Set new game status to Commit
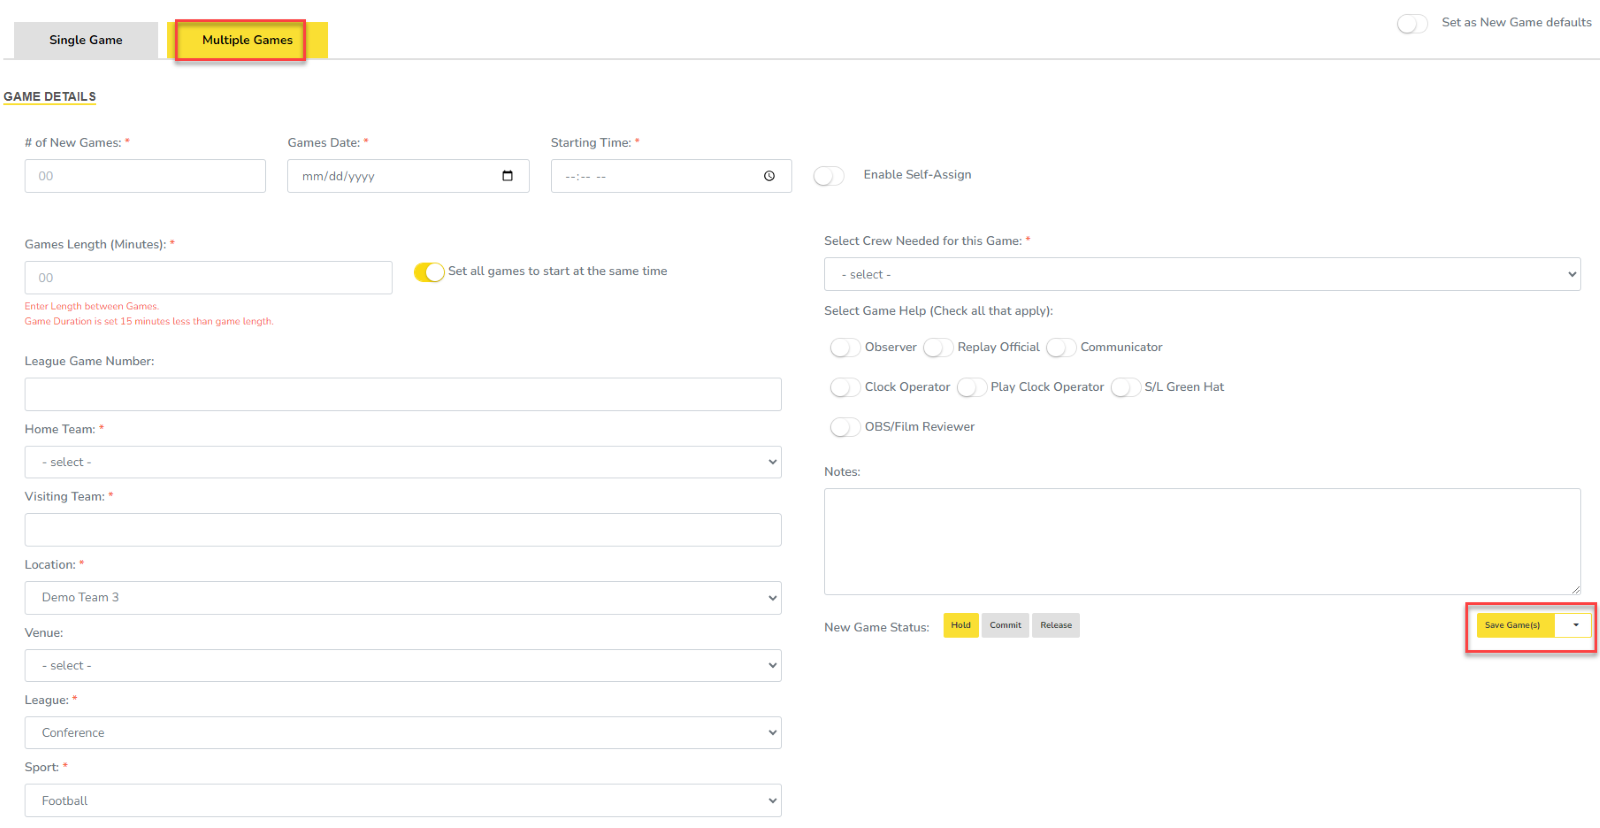Image resolution: width=1600 pixels, height=828 pixels. (x=1005, y=625)
